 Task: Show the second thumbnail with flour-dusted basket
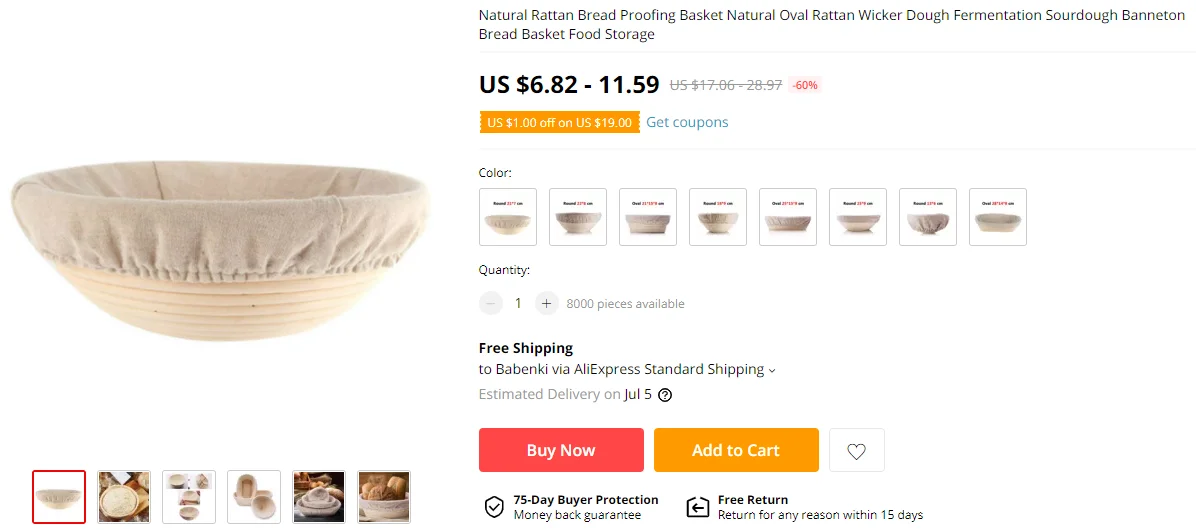coord(124,496)
